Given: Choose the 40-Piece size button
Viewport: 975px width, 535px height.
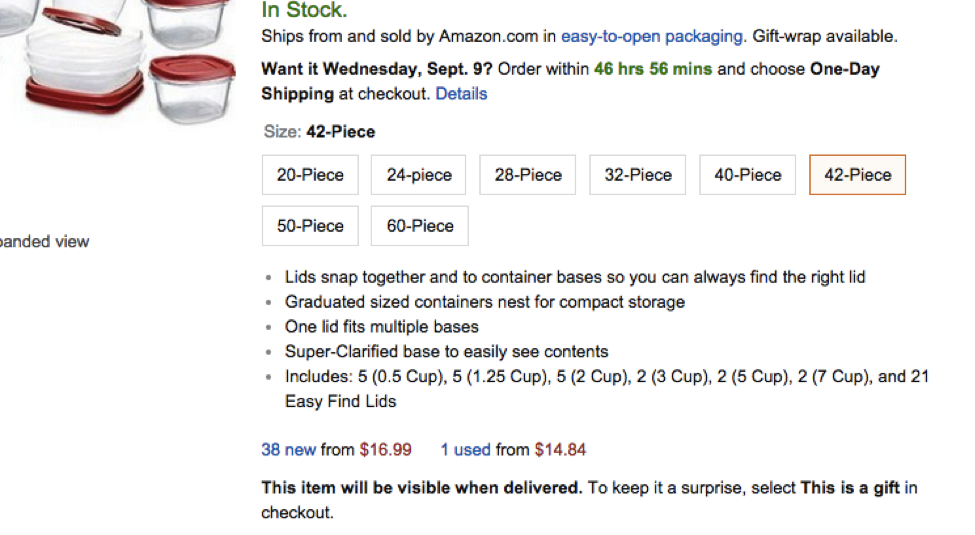Looking at the screenshot, I should coord(747,175).
